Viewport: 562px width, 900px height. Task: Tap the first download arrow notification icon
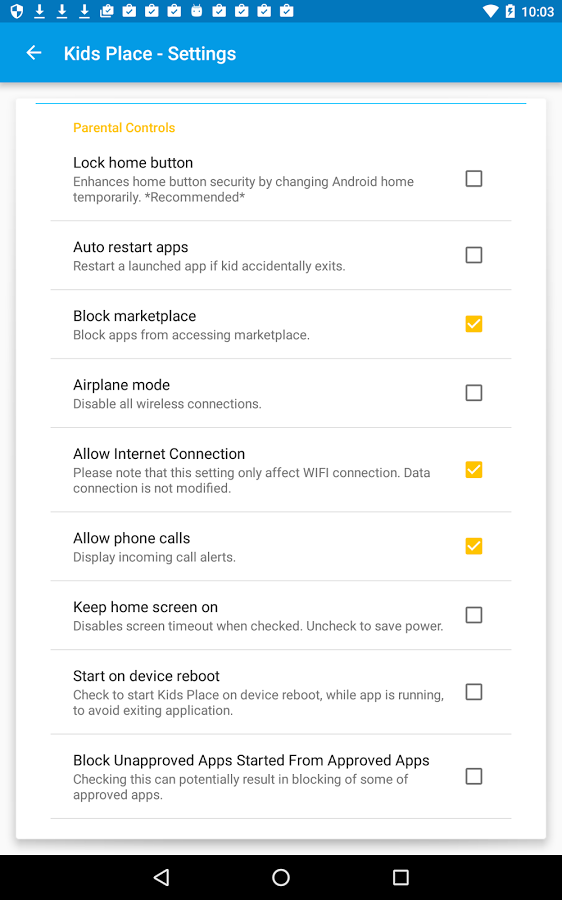point(39,11)
